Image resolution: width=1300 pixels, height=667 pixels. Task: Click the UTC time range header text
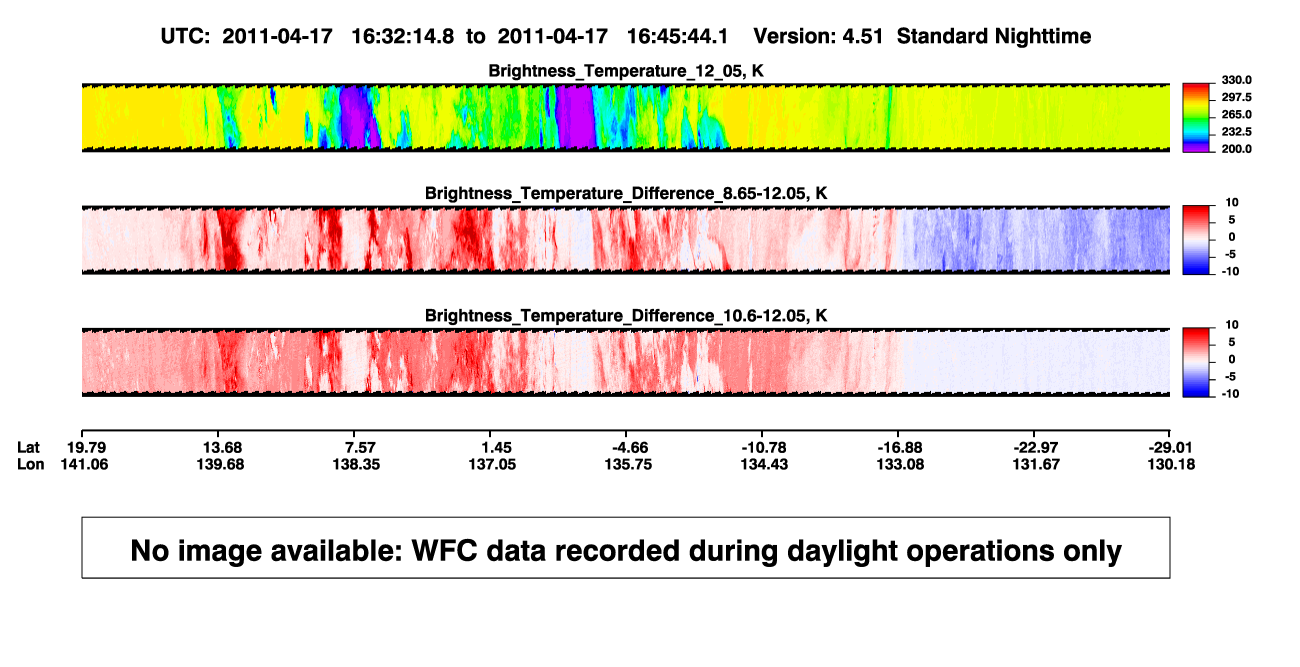(x=444, y=36)
